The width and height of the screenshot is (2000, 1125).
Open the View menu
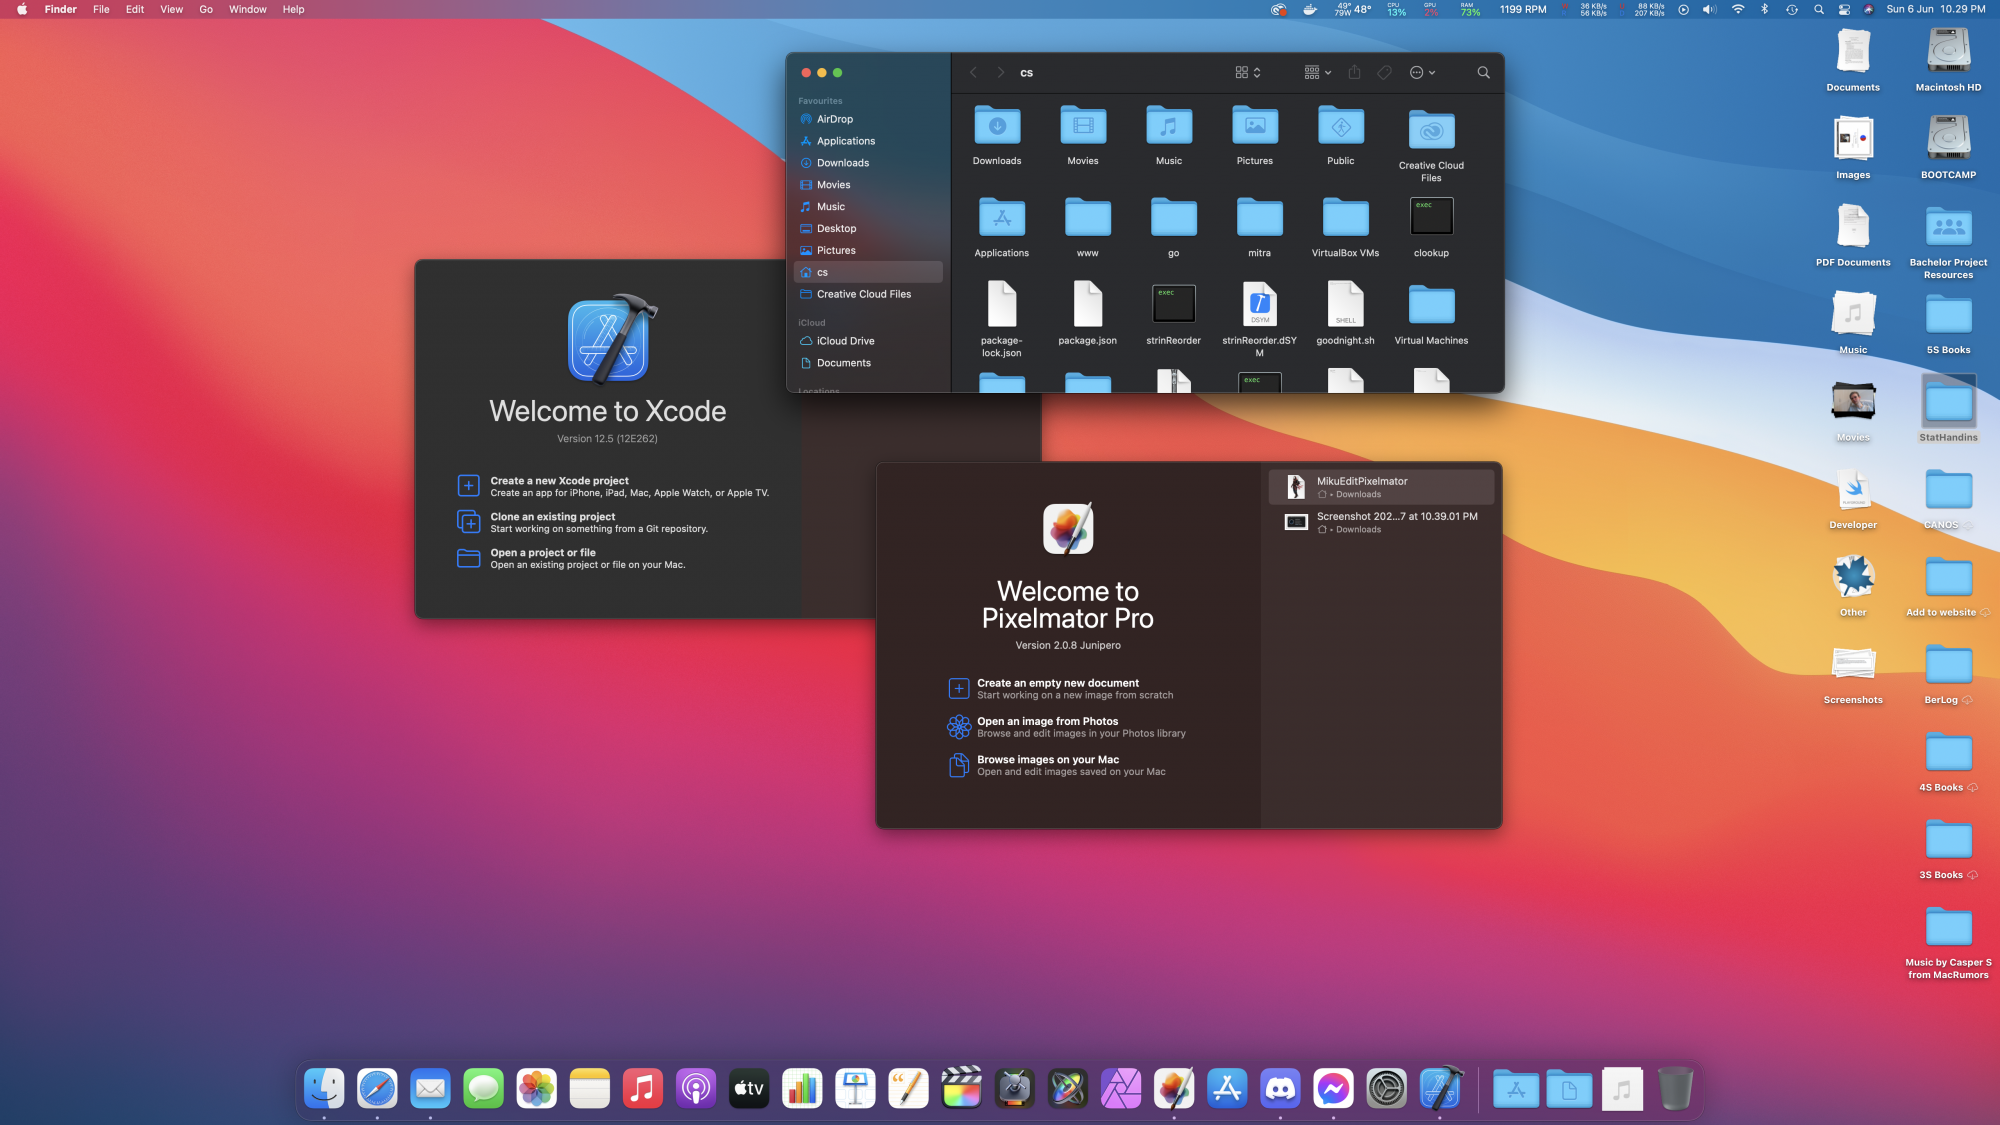(172, 9)
